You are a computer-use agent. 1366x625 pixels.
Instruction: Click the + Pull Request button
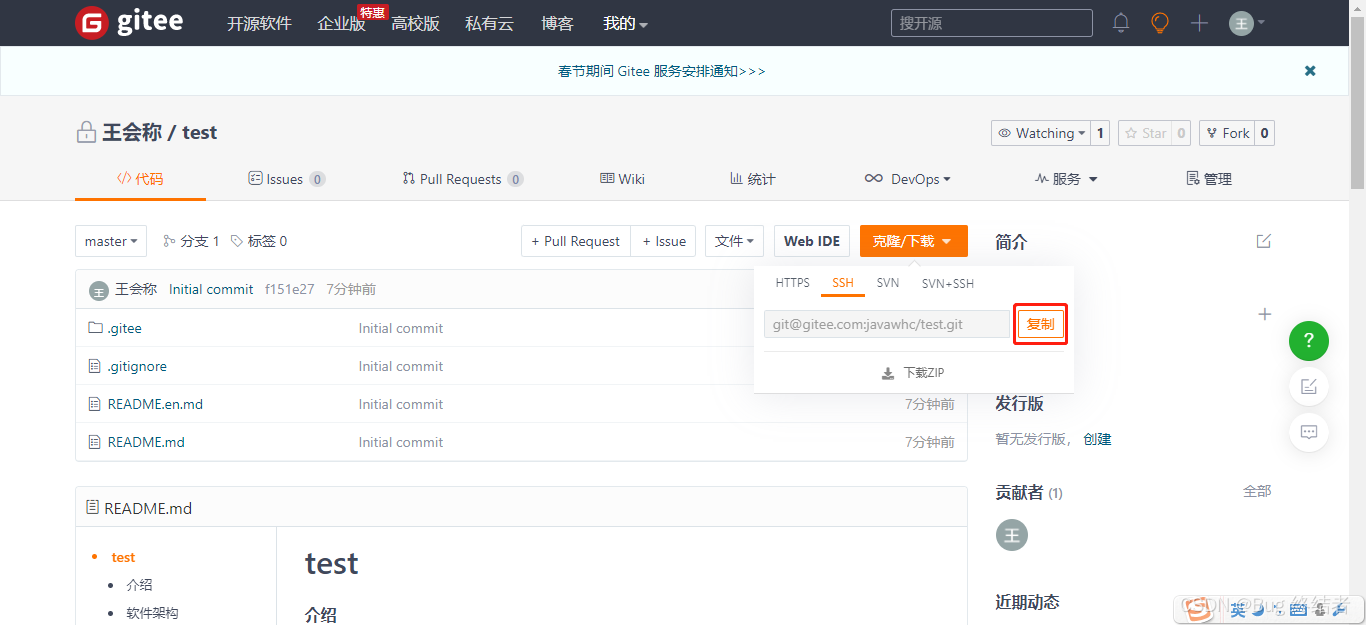[575, 241]
